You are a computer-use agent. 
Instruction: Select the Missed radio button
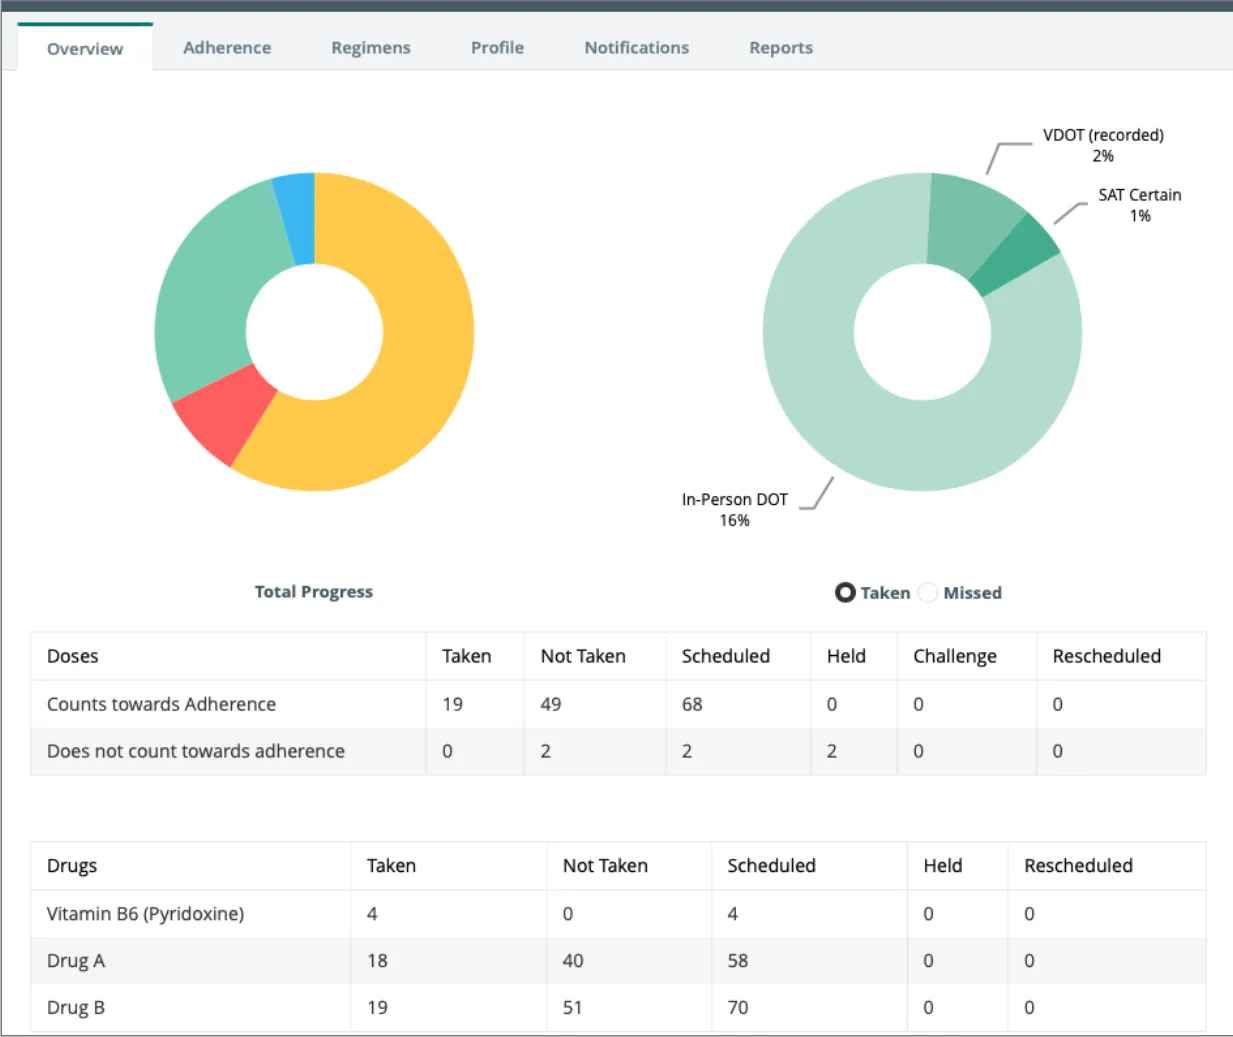pos(928,593)
